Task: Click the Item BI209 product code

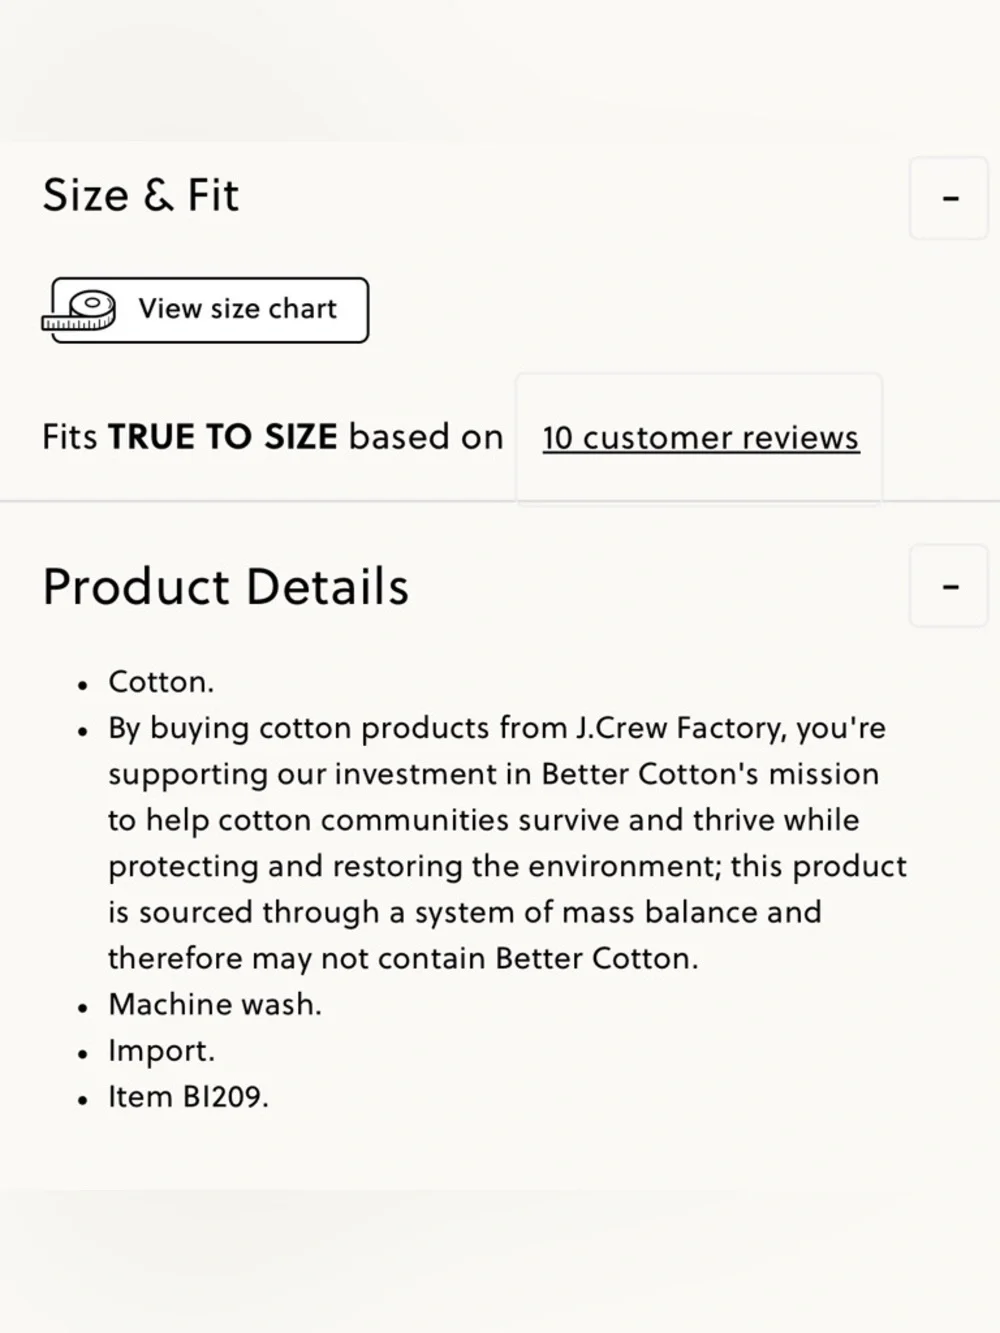Action: click(188, 1097)
